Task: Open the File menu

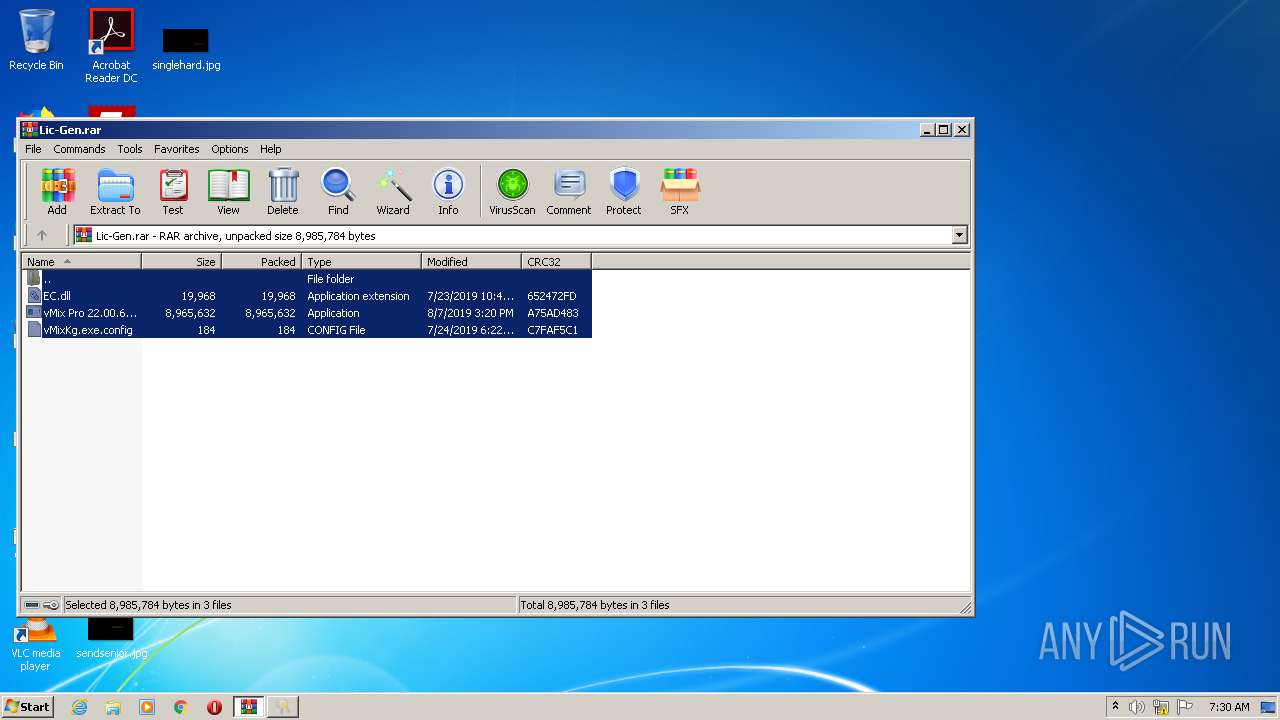Action: coord(33,149)
